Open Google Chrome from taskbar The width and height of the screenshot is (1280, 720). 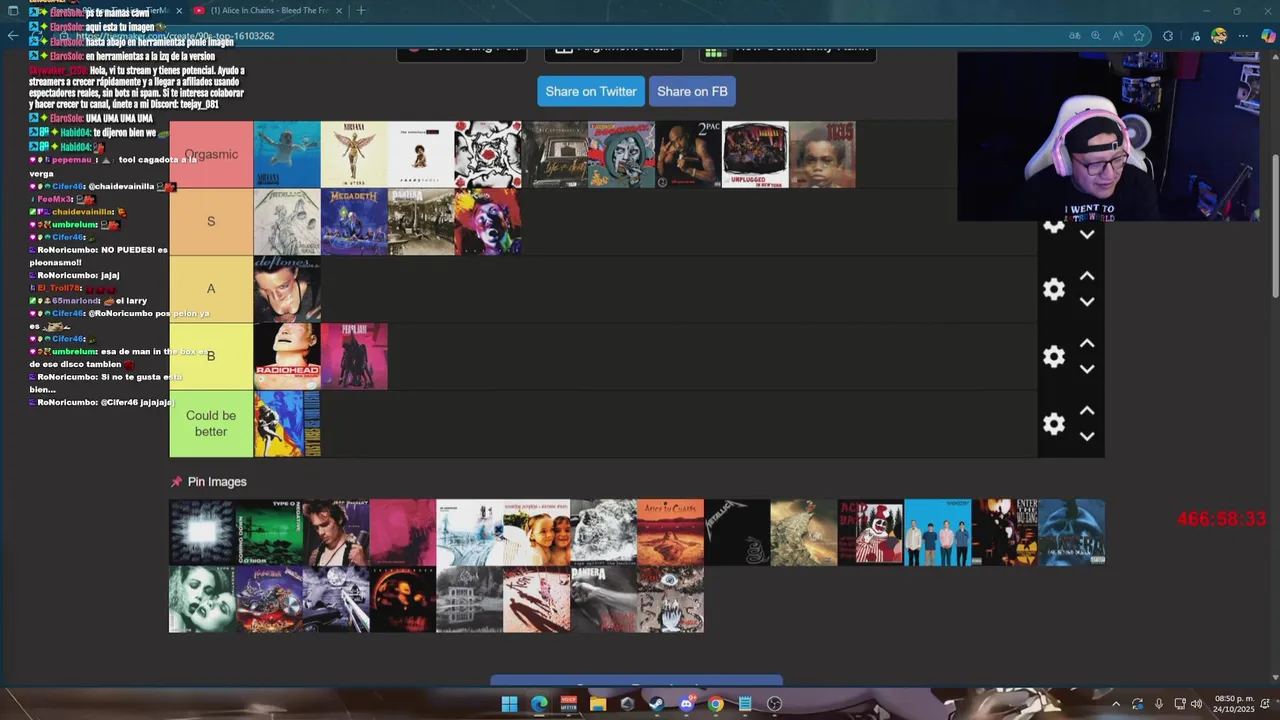click(x=715, y=704)
